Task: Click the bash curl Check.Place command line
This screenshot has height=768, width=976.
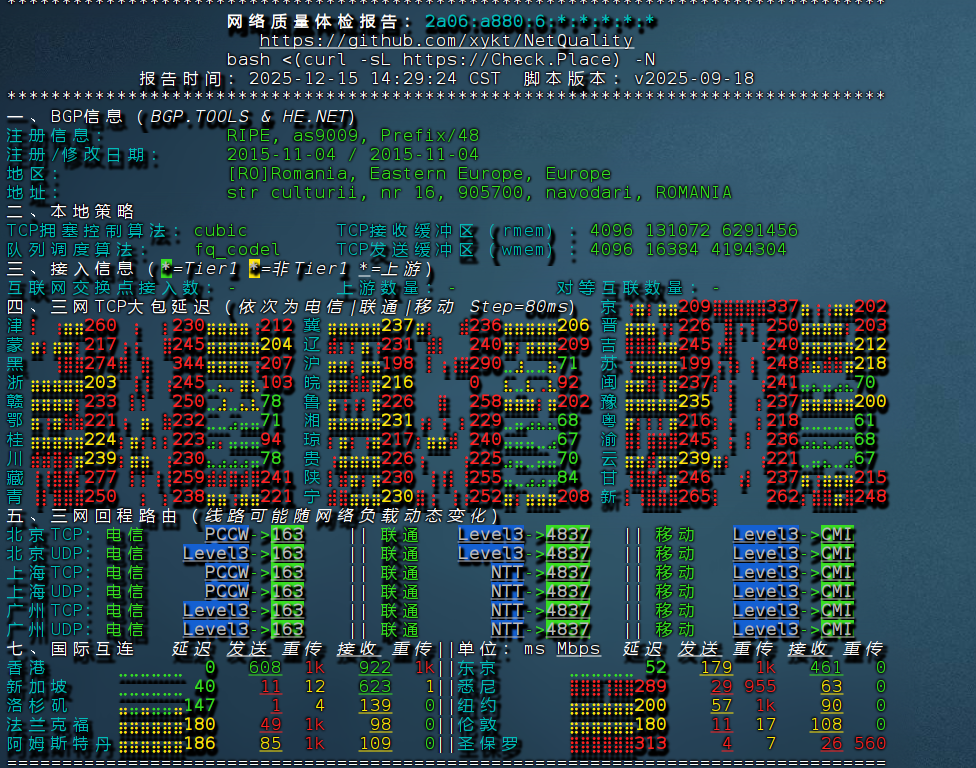Action: tap(441, 60)
